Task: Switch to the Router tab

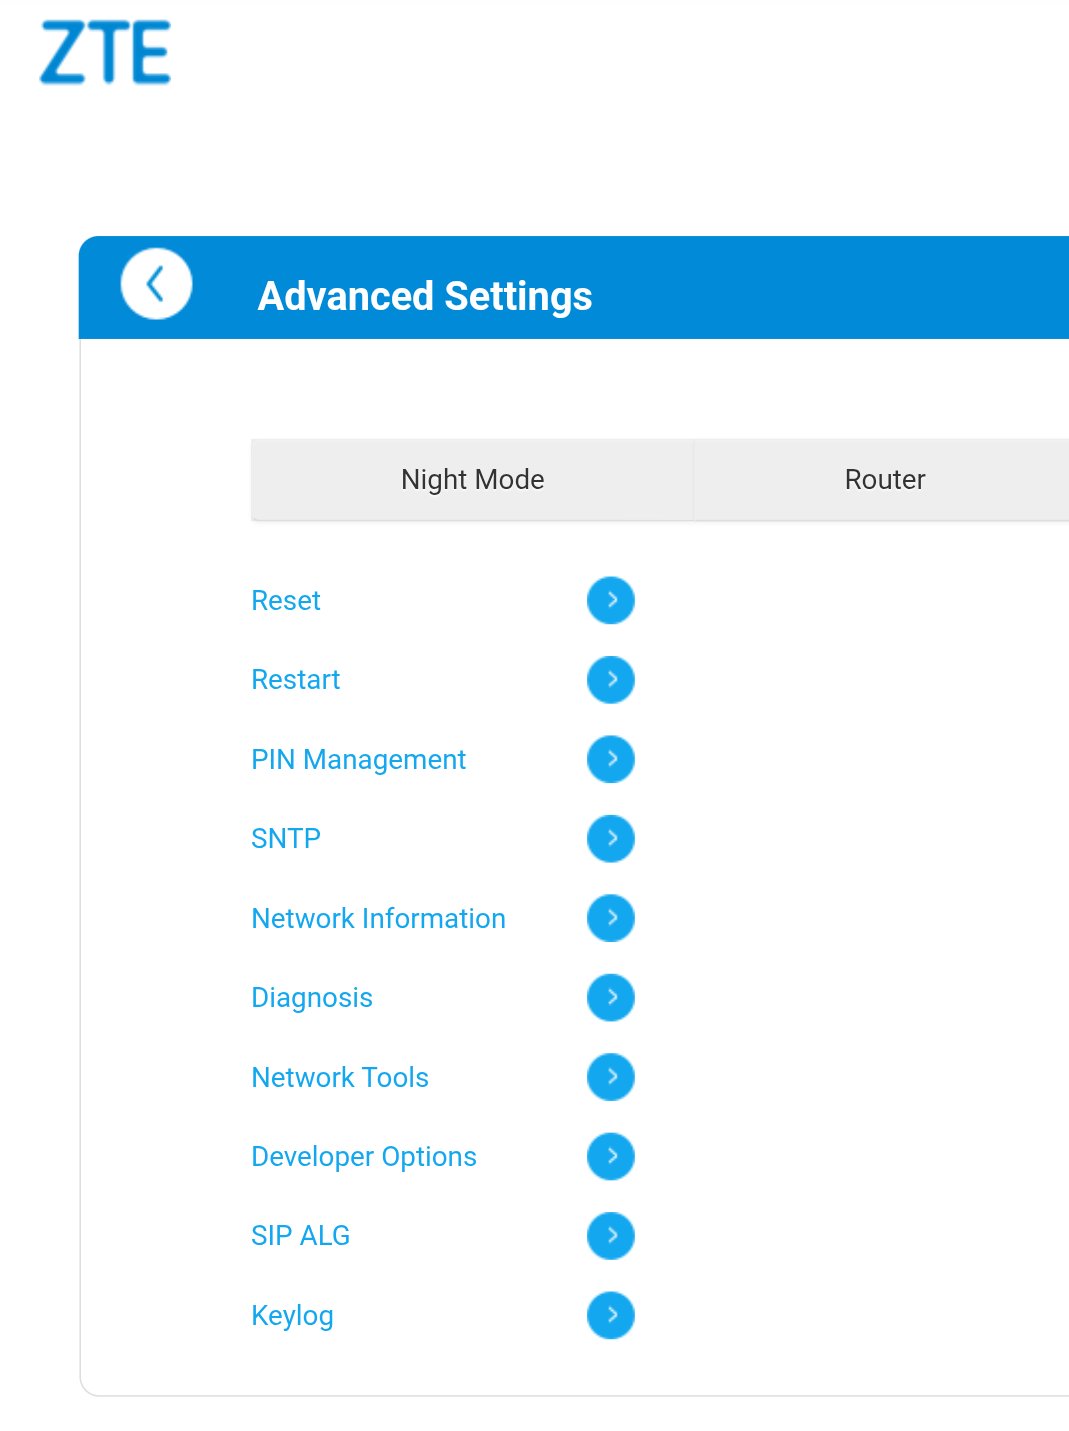Action: coord(884,480)
